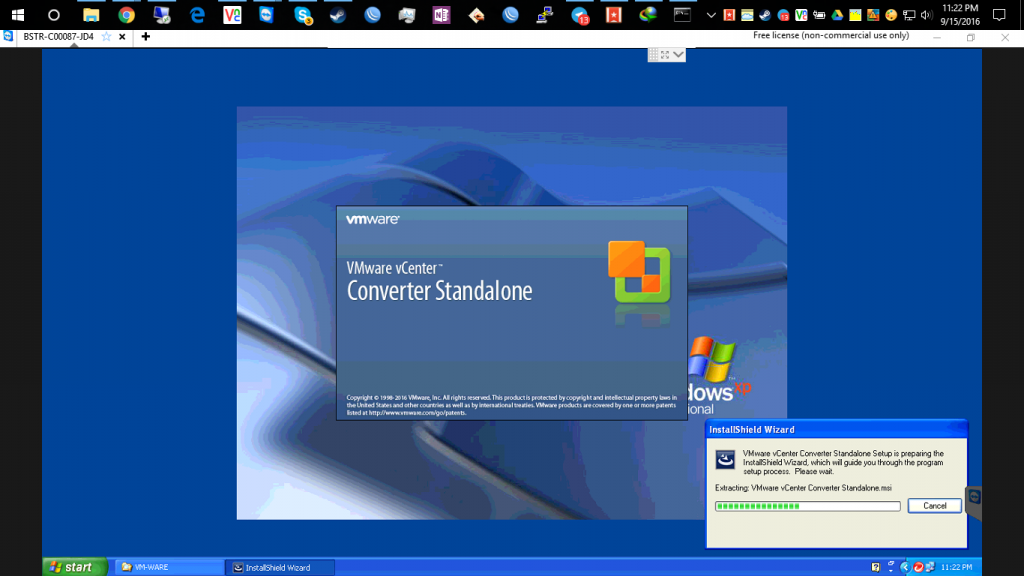Click XP tray network computers icon

point(930,568)
